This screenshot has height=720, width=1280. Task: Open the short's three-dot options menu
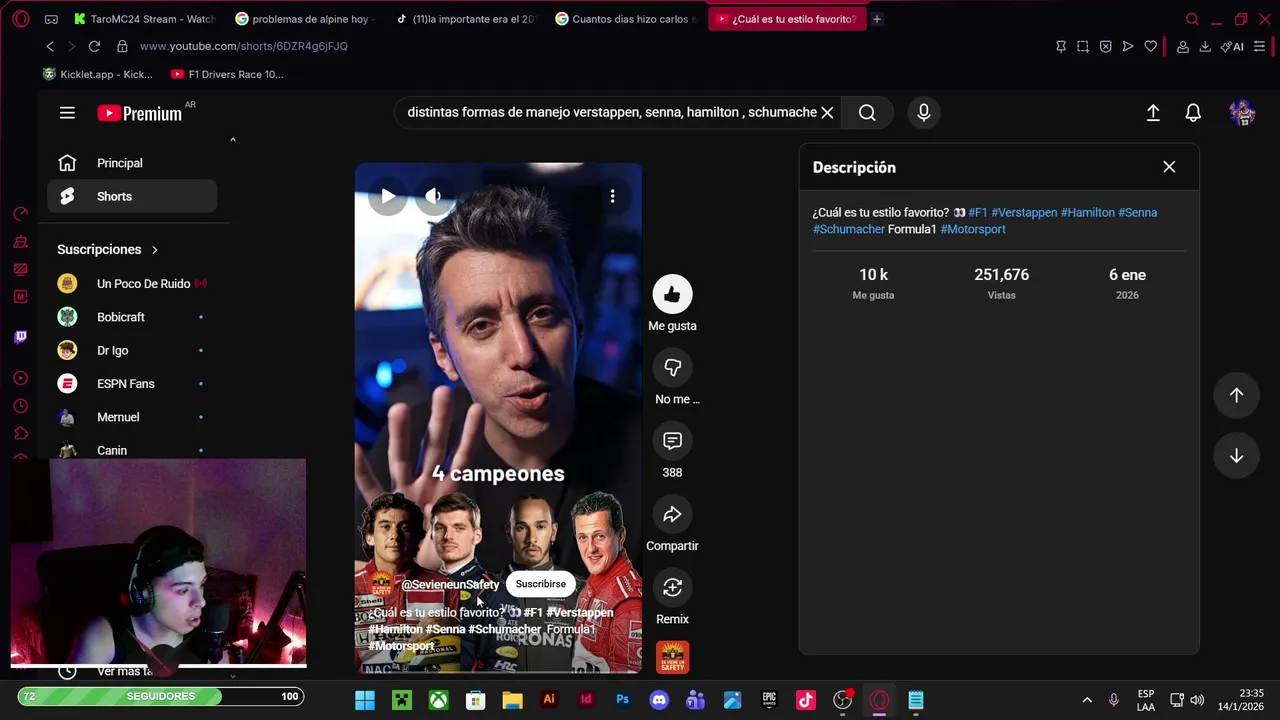pos(612,196)
